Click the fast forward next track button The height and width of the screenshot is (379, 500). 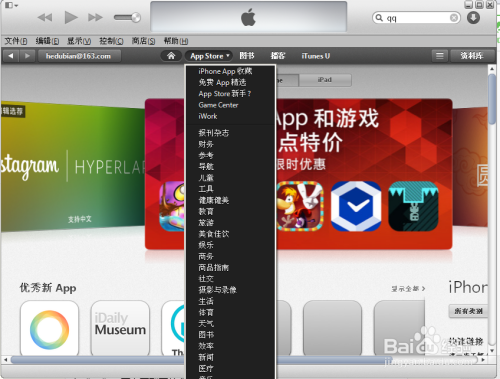(95, 17)
